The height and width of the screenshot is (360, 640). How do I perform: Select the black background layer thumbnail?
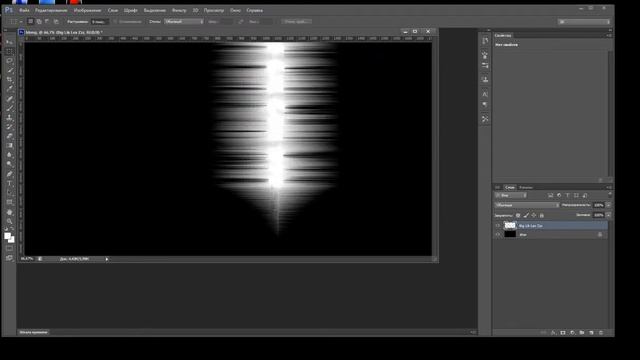coord(510,235)
